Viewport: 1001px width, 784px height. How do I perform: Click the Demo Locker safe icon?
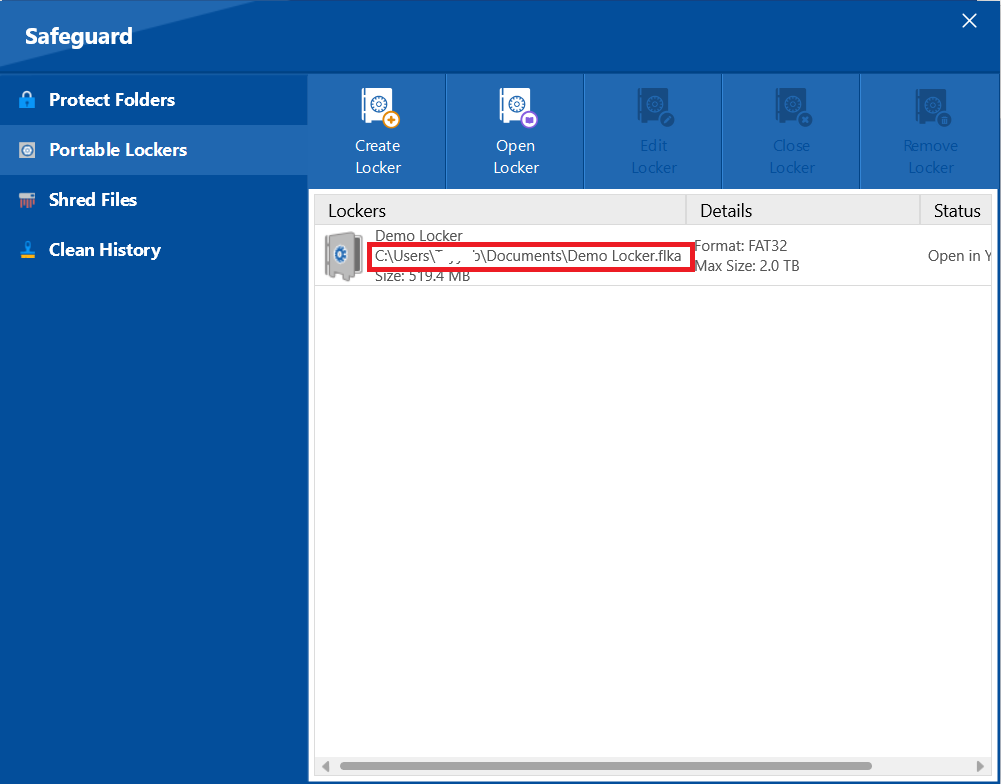coord(343,256)
